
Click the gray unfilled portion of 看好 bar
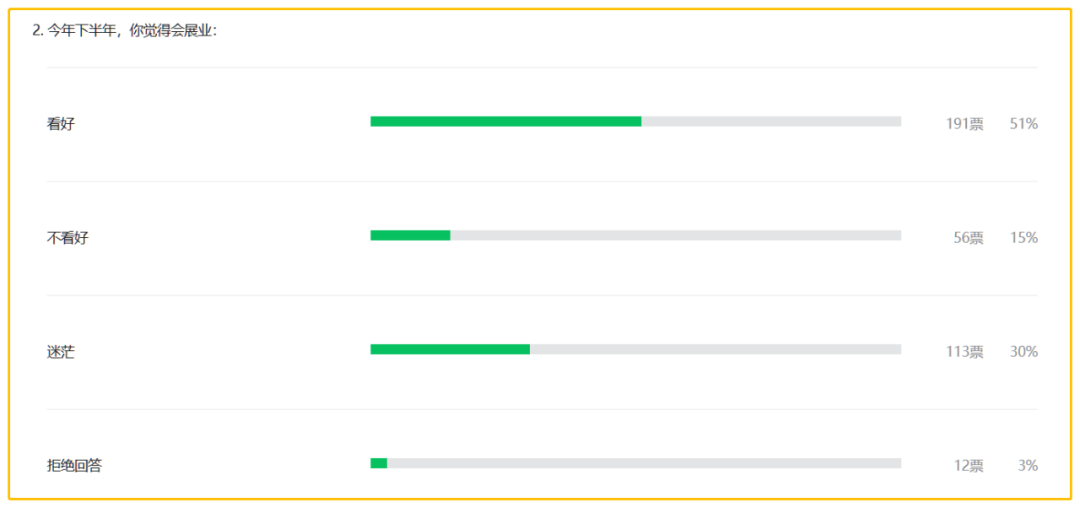click(771, 121)
